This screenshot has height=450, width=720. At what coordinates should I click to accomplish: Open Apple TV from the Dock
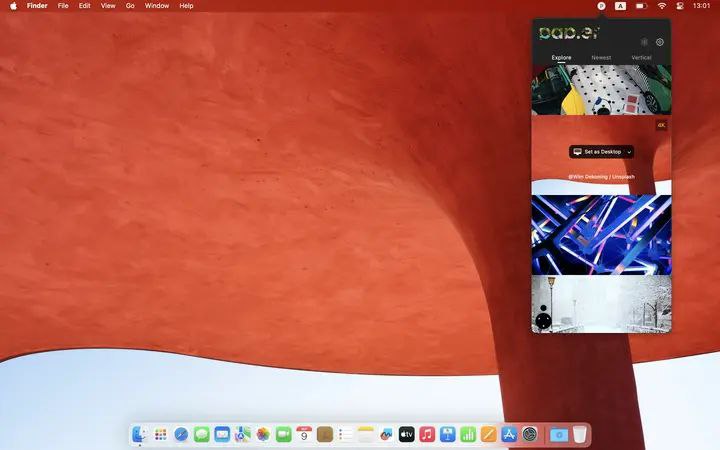pyautogui.click(x=406, y=434)
